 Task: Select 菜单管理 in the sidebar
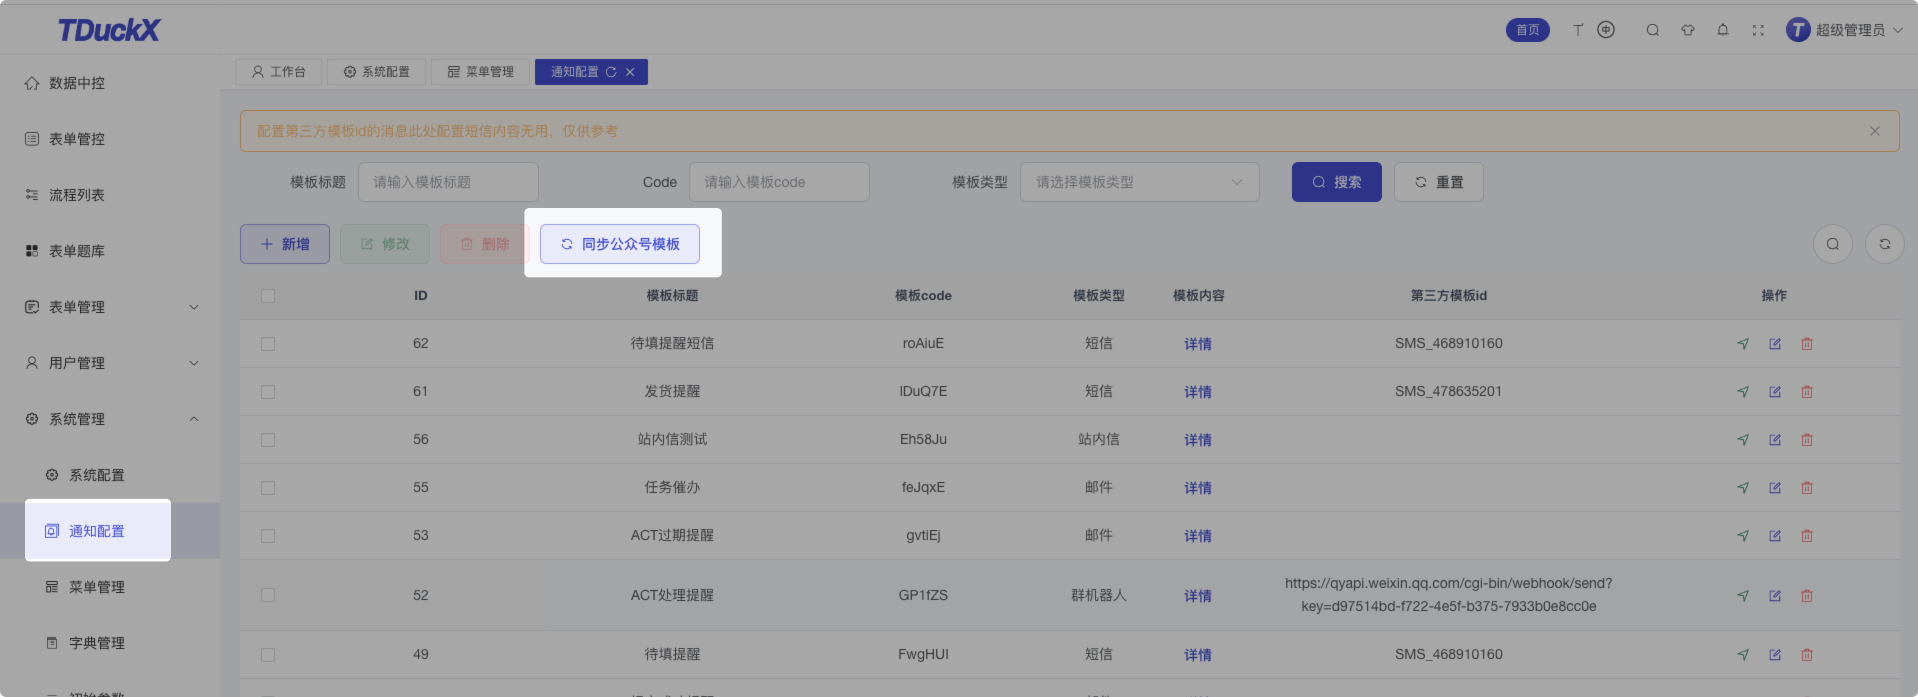[110, 587]
